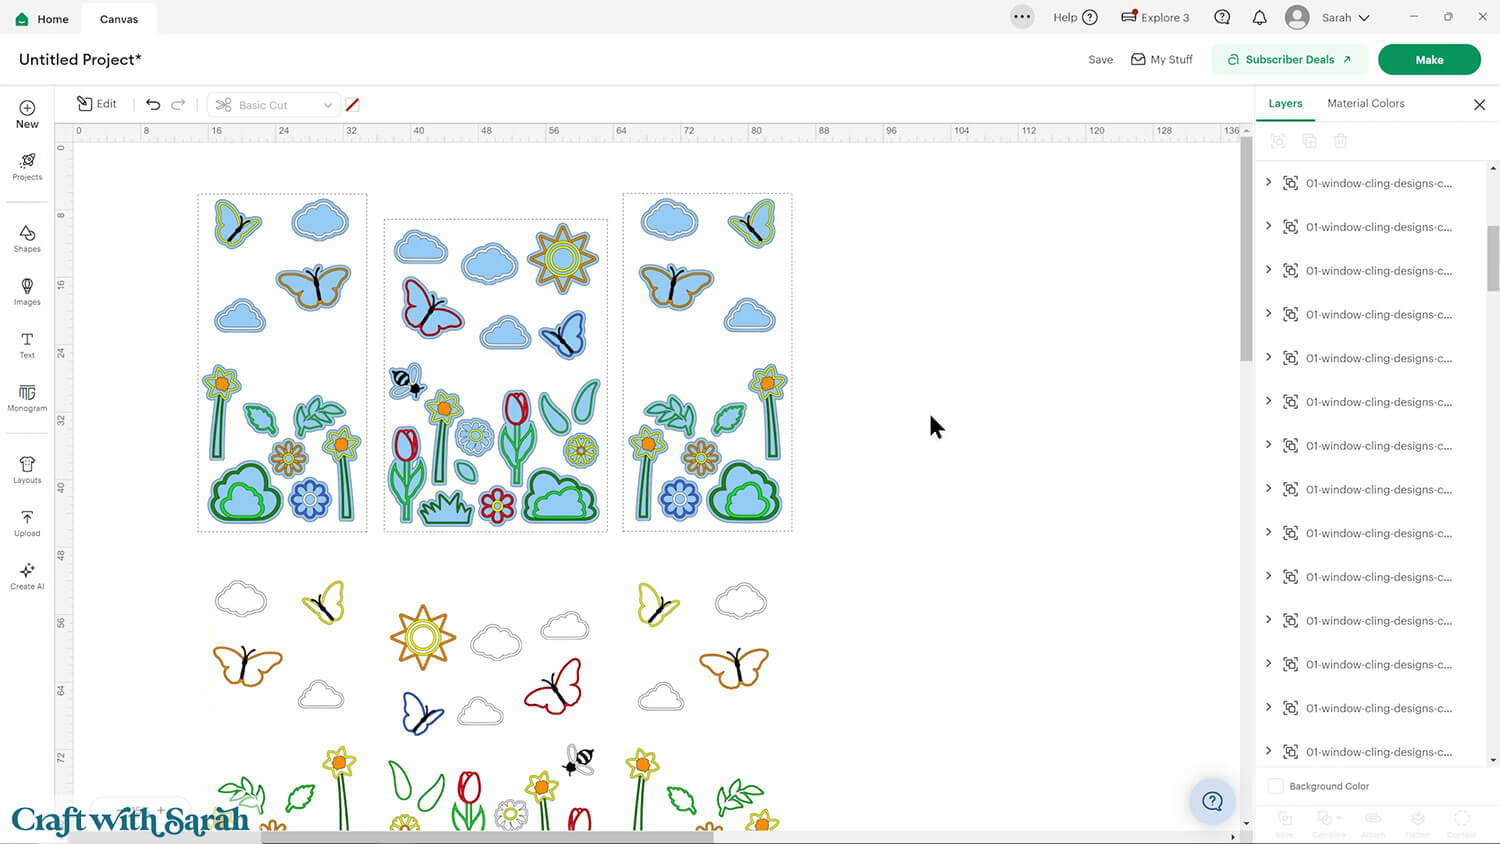Open the notifications bell
Screen dimensions: 1500x844
coord(1259,18)
